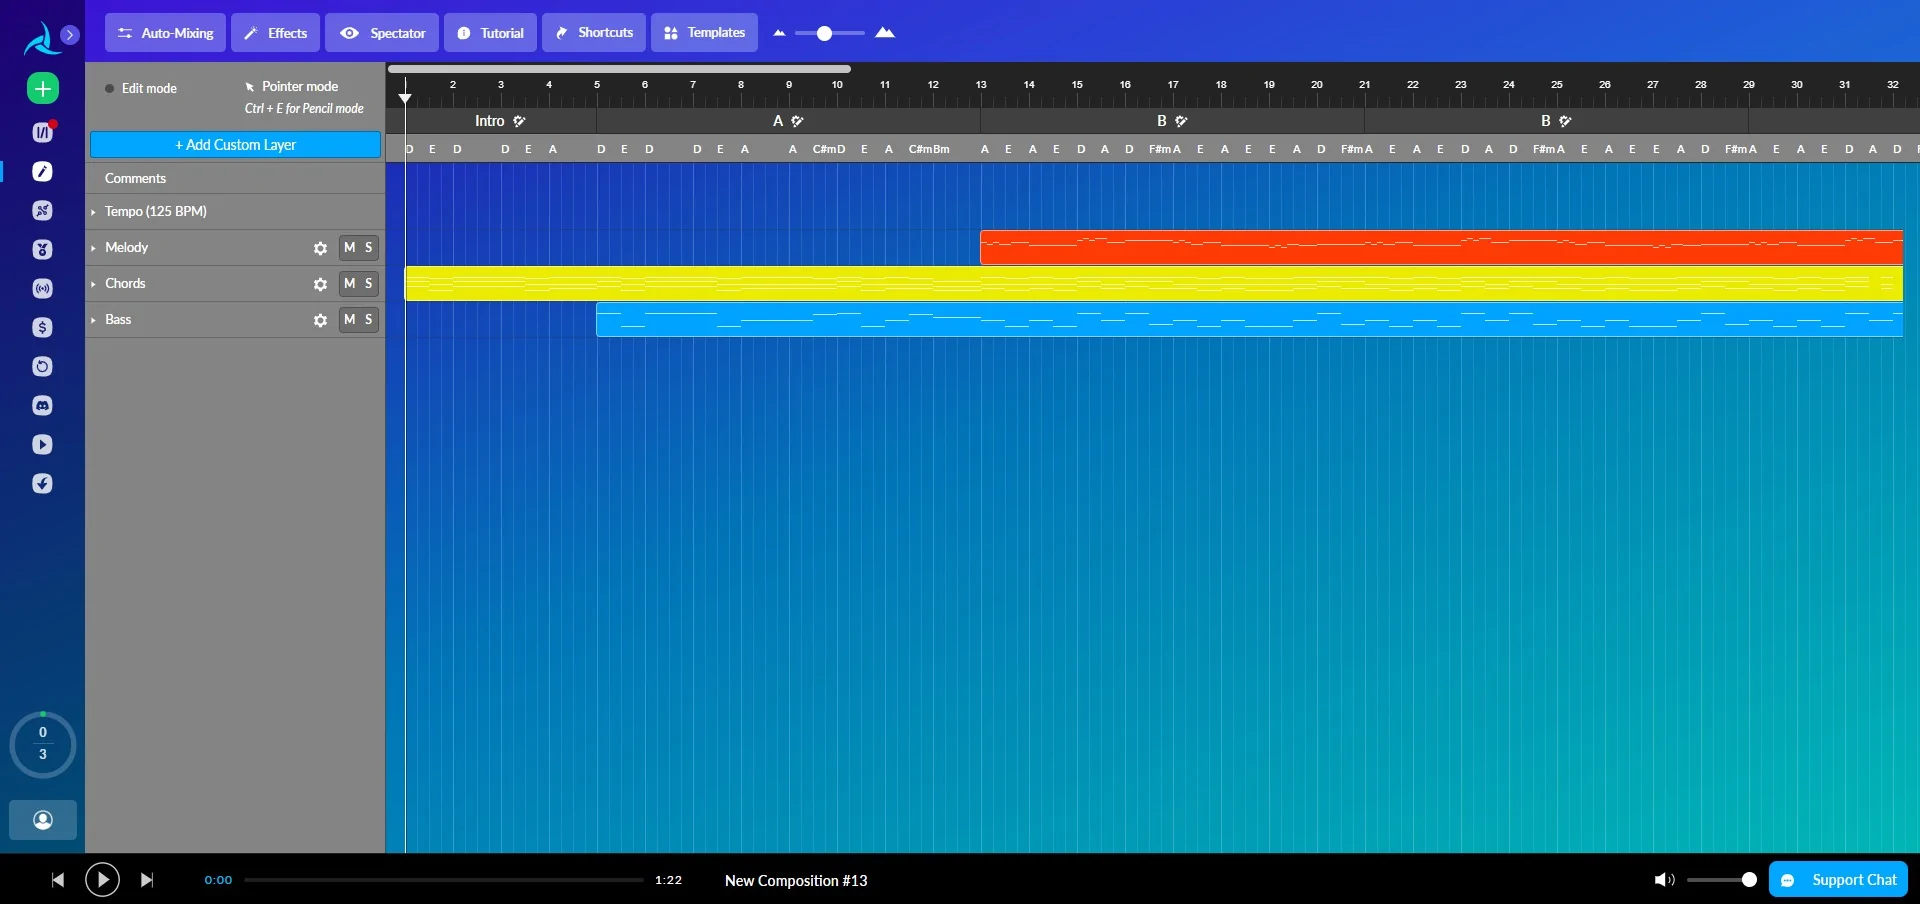1920x904 pixels.
Task: Enable Spectator mode
Action: (x=382, y=33)
